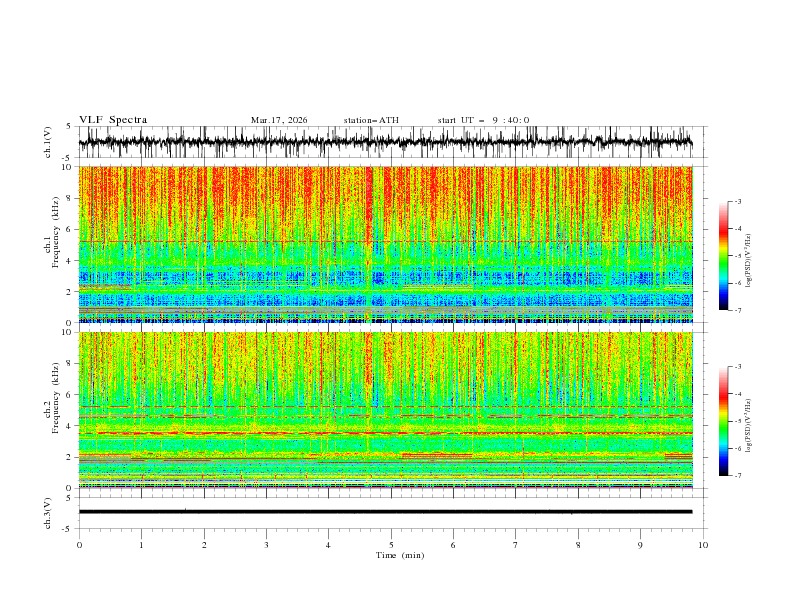Click the lower colorbar 'log(PSD)(V²/Hz)' label
Screen dimensions: 792x612
(749, 425)
